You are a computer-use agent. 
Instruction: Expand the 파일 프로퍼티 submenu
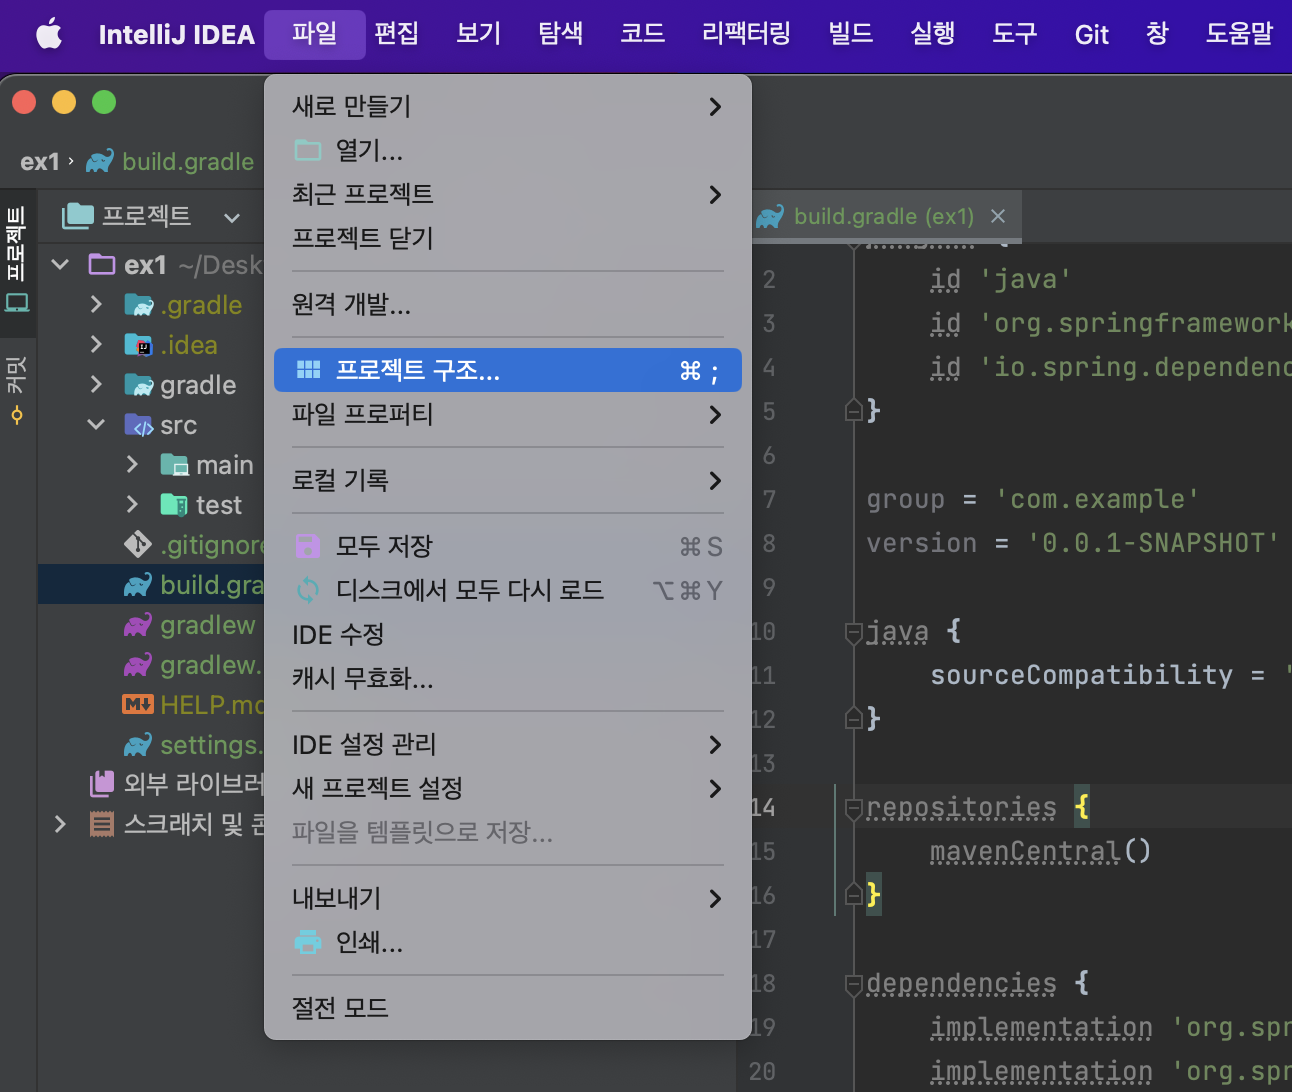click(508, 414)
